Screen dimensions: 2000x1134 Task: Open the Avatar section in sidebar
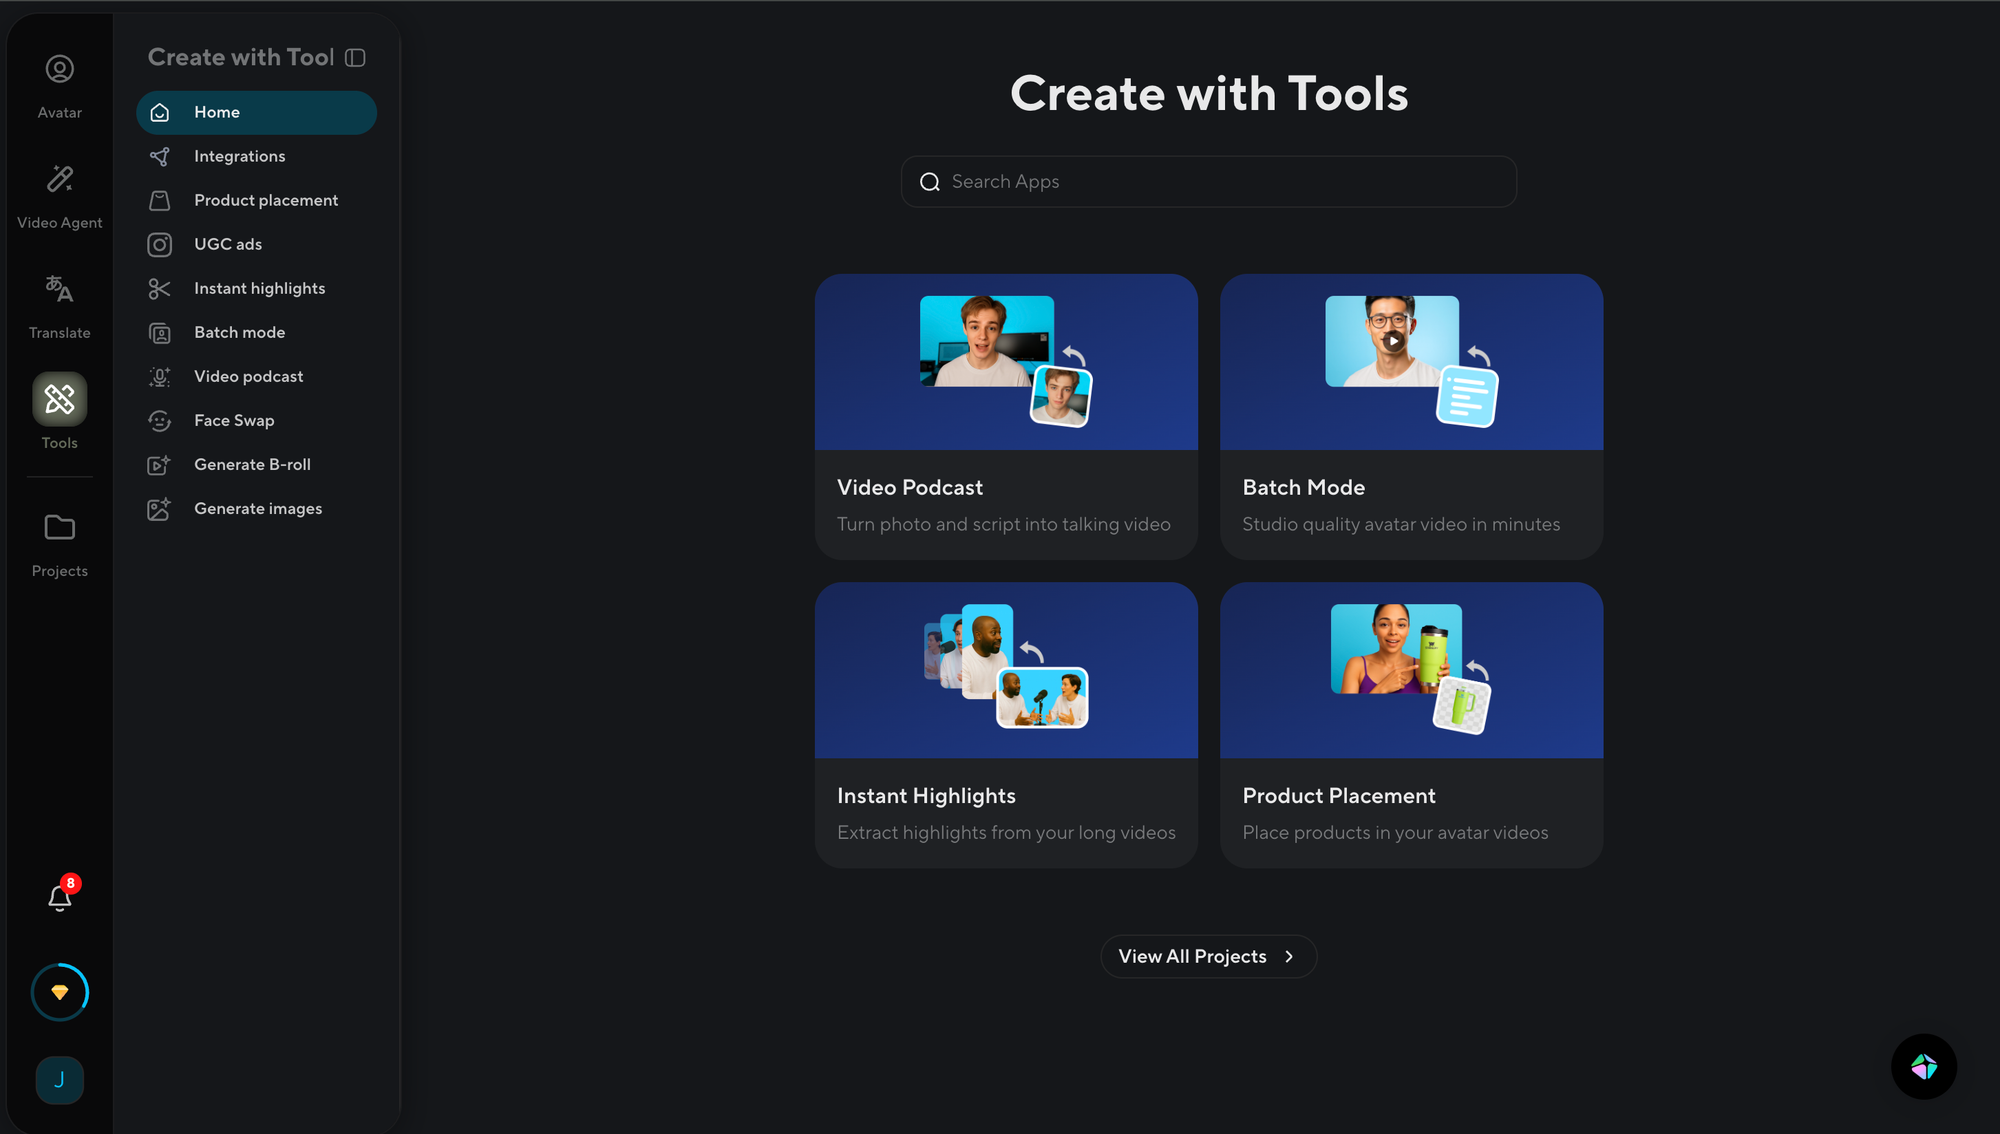click(59, 85)
